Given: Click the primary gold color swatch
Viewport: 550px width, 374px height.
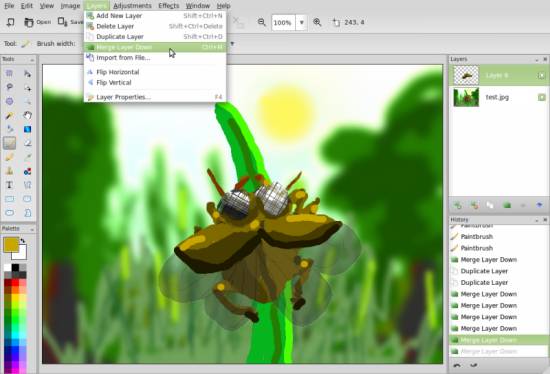Looking at the screenshot, I should tap(11, 245).
